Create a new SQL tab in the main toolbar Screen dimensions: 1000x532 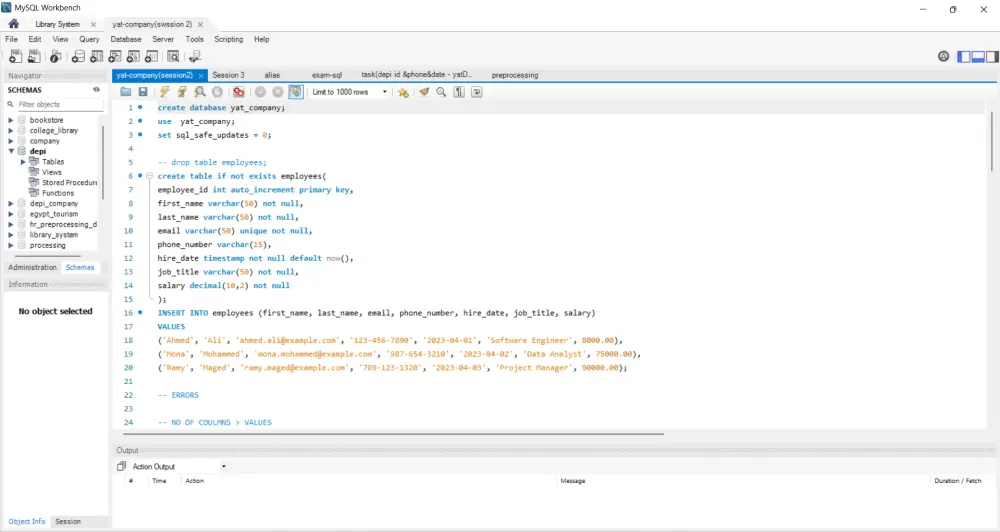pyautogui.click(x=15, y=57)
